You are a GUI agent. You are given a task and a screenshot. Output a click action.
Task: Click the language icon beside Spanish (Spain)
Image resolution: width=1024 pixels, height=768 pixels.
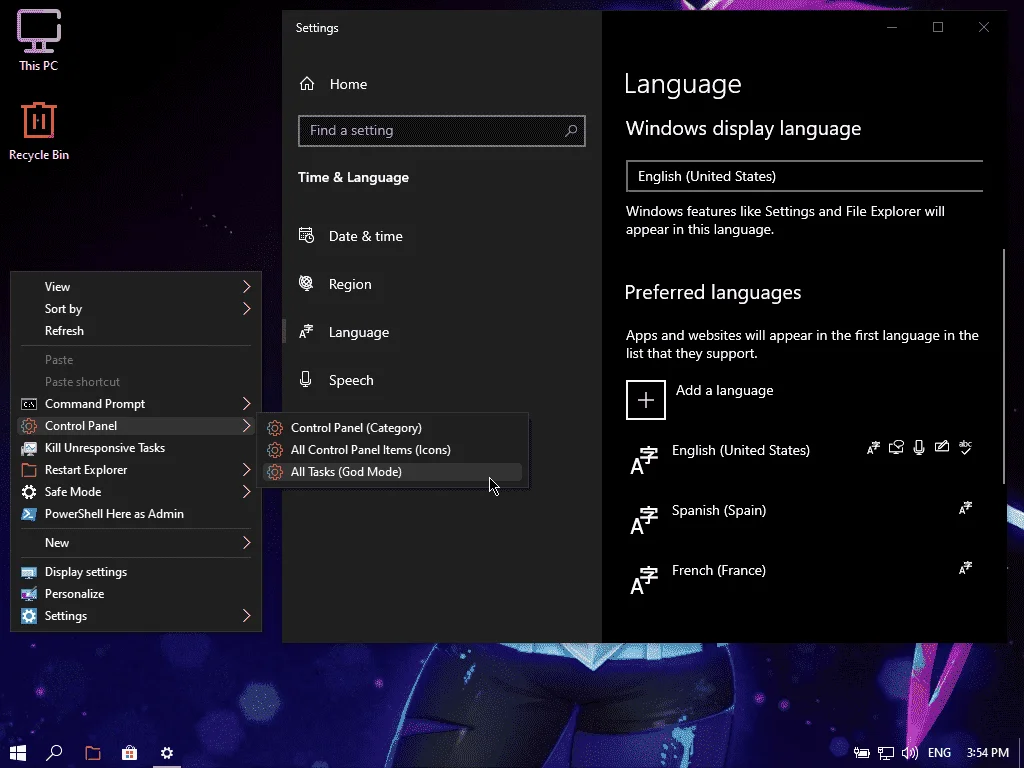(x=644, y=520)
